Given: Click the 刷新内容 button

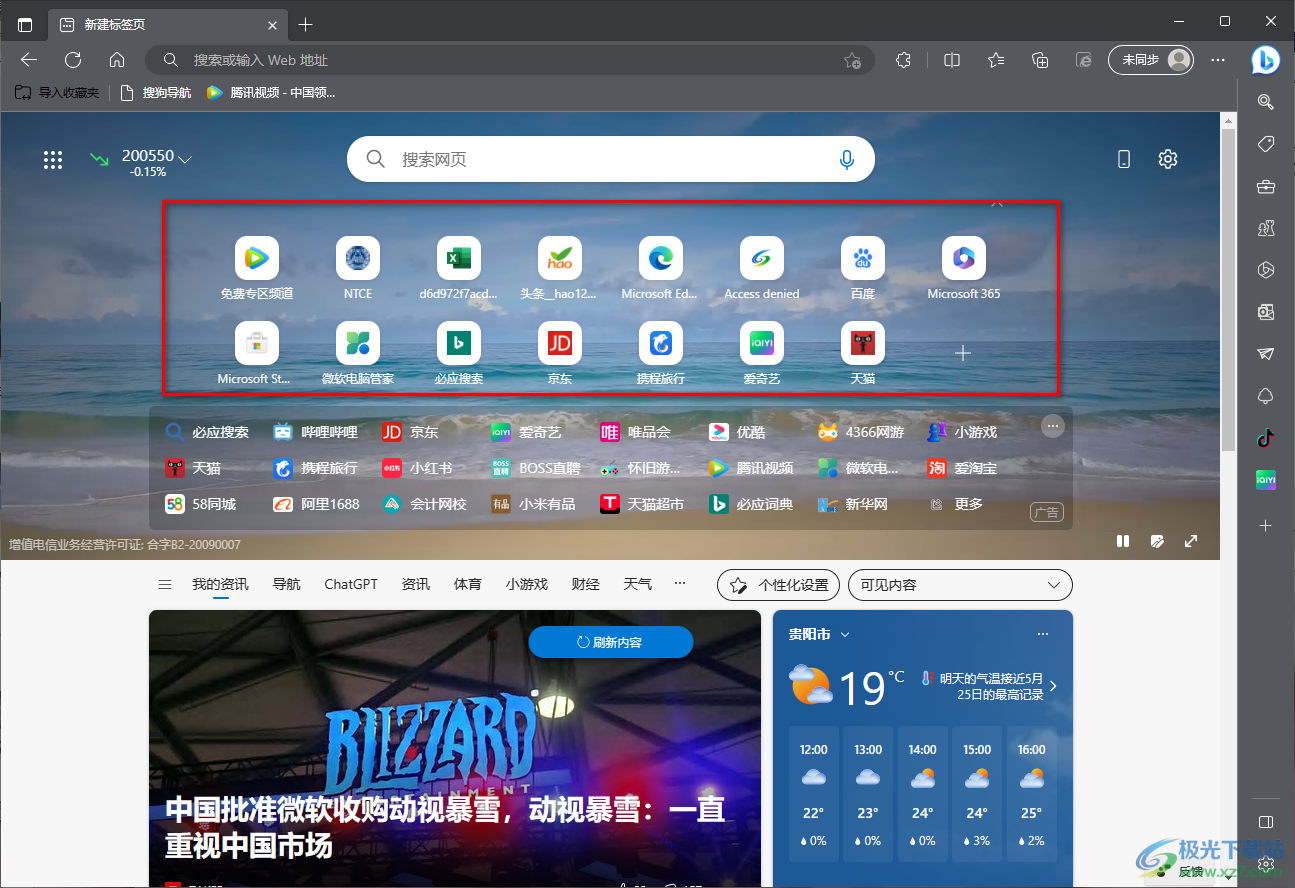Looking at the screenshot, I should pos(611,642).
